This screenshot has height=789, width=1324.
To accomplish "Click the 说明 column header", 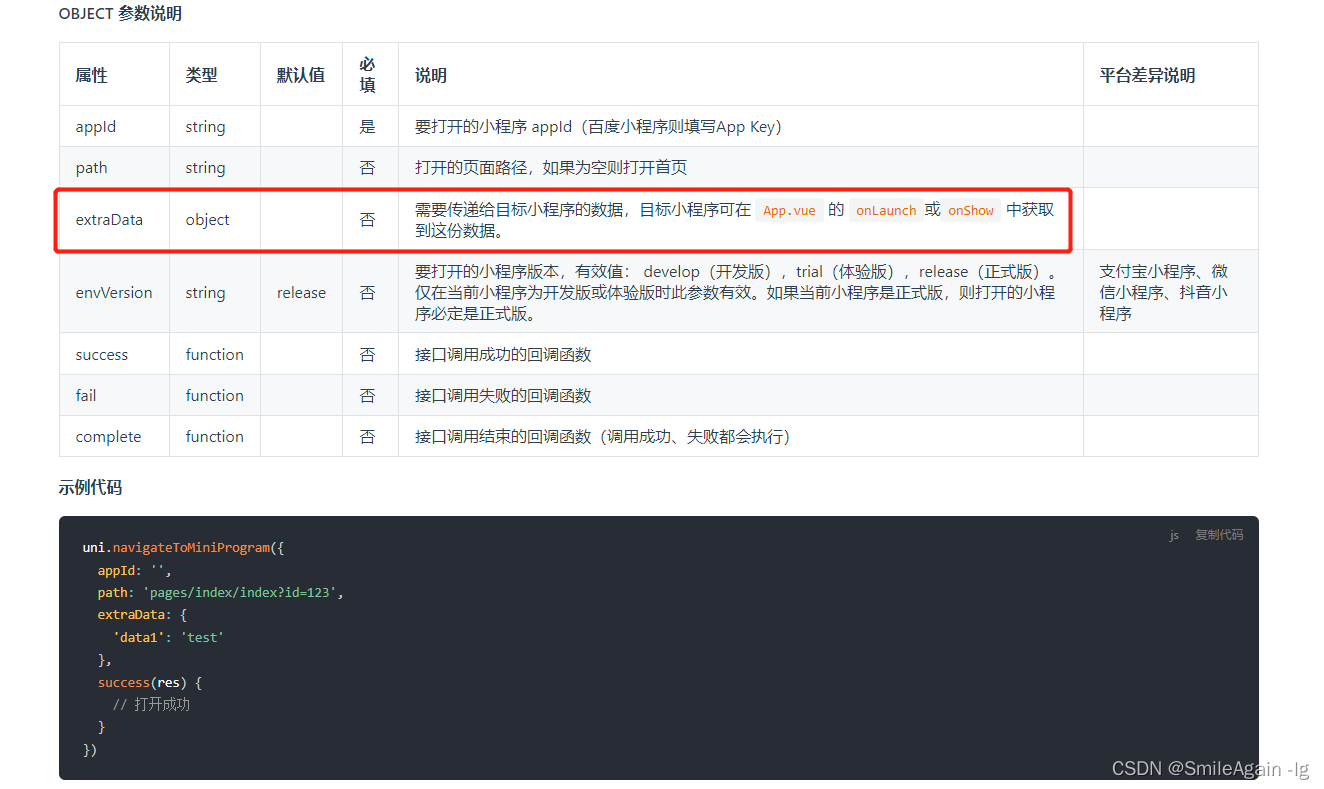I will [x=740, y=75].
